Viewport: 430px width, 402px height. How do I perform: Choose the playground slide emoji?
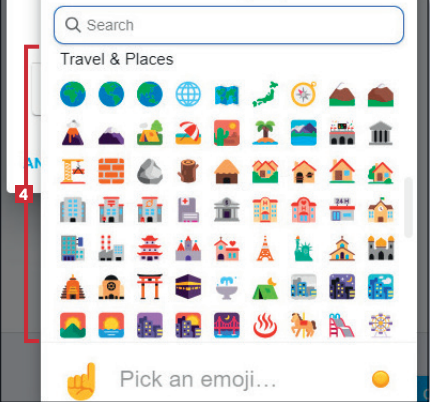(342, 325)
